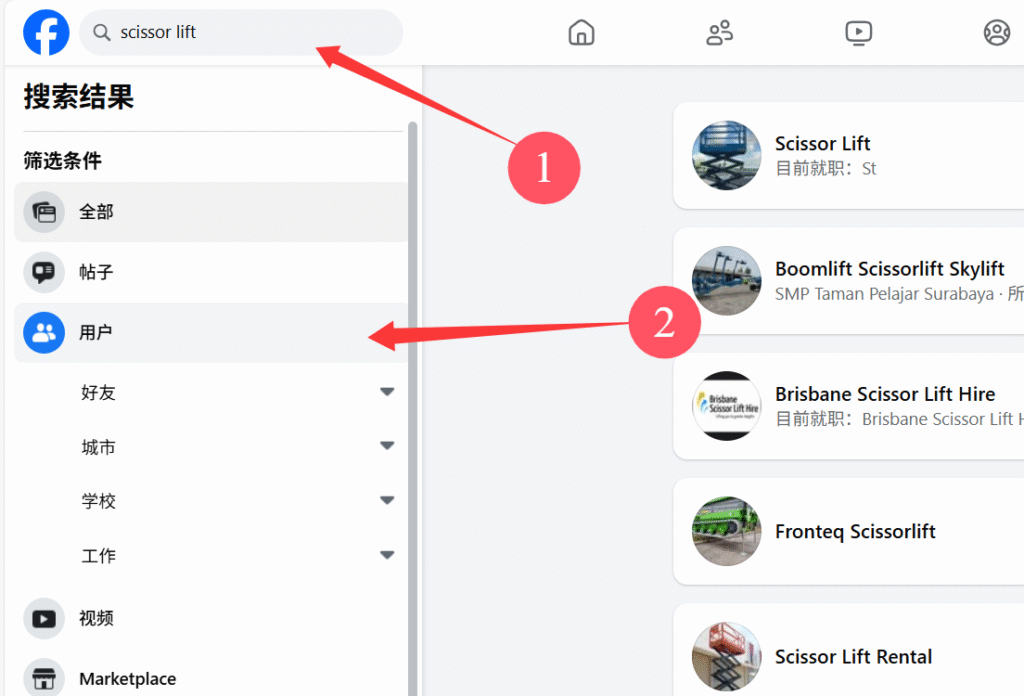Select the 视频 filter icon
The width and height of the screenshot is (1024, 696).
pyautogui.click(x=44, y=619)
